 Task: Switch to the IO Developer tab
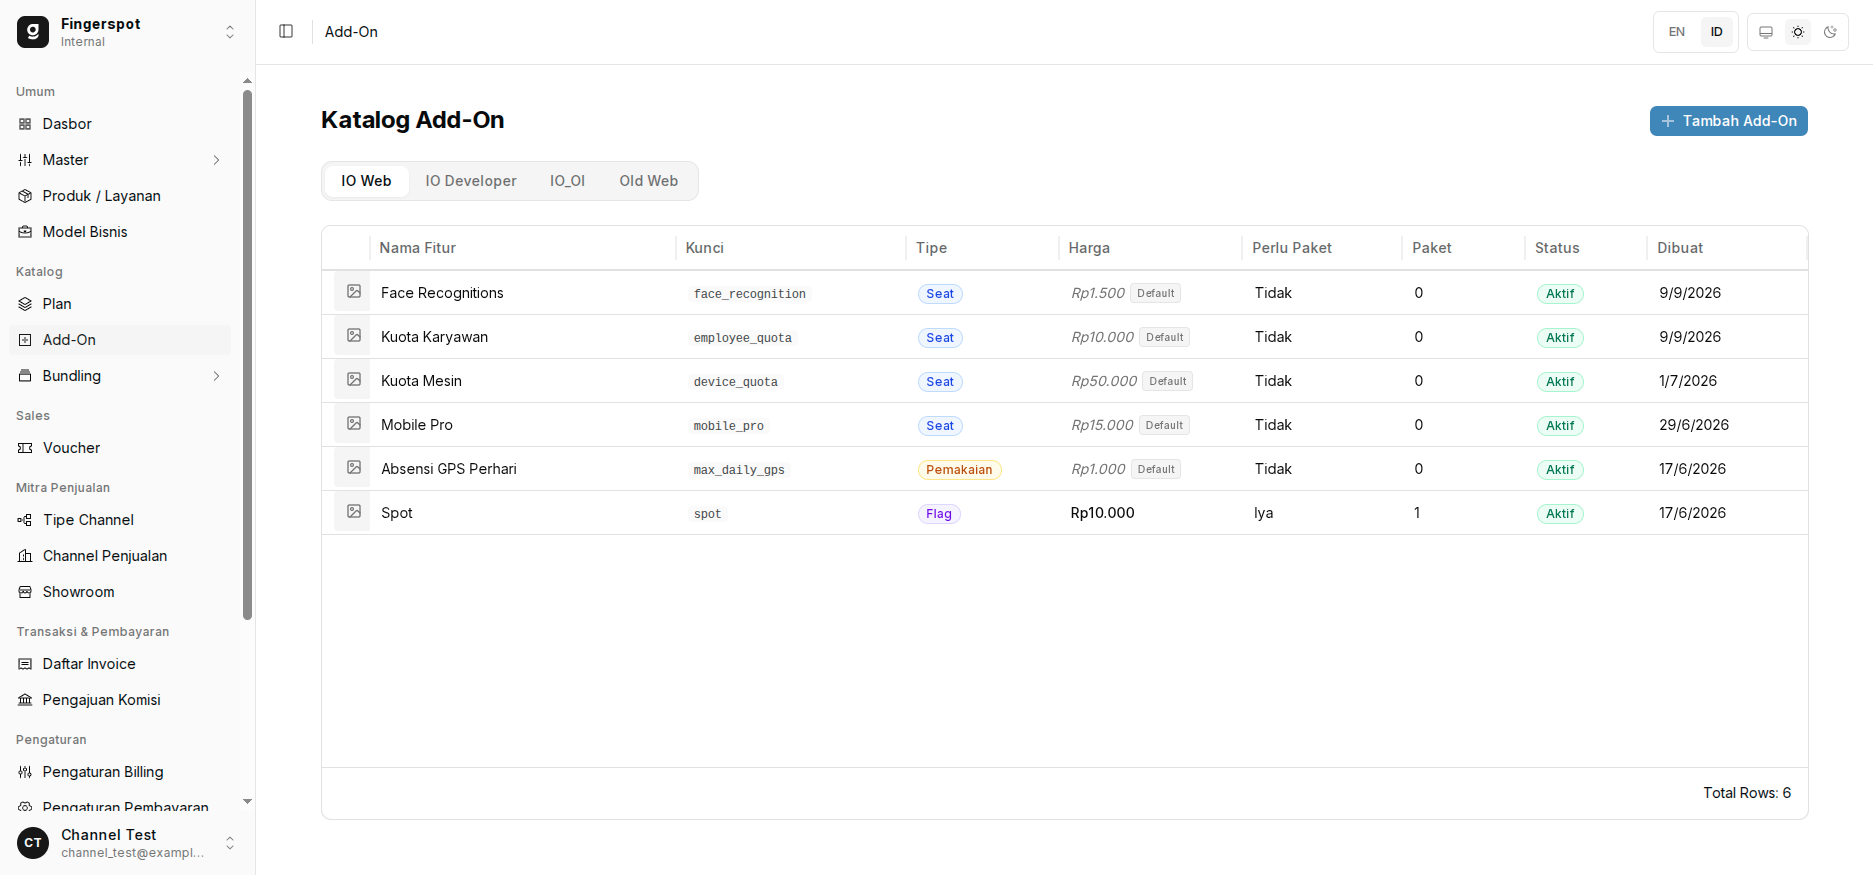[471, 181]
